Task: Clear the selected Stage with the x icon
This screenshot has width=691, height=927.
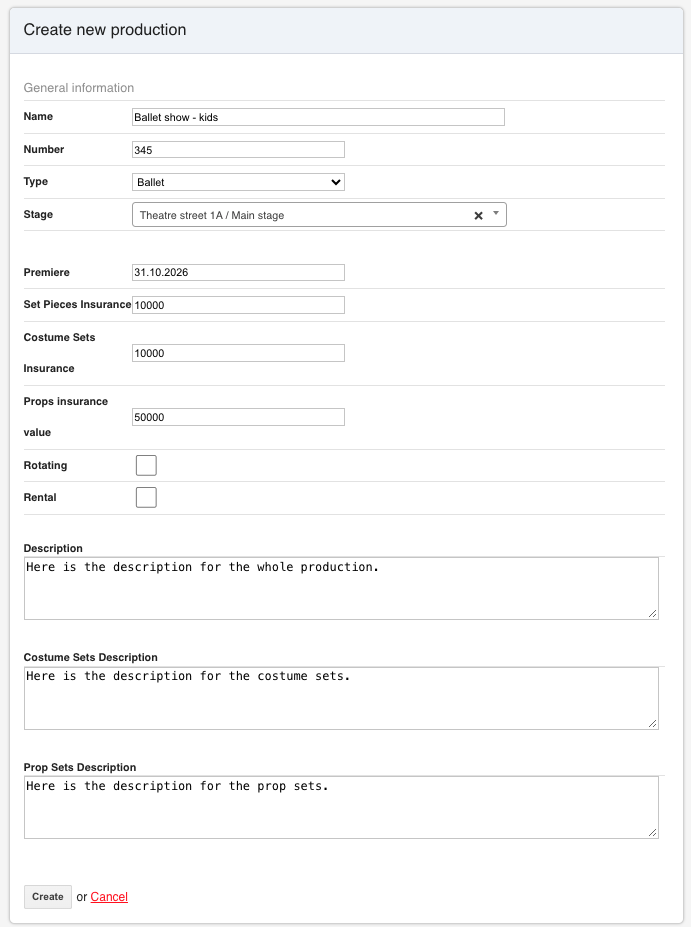Action: pos(478,216)
